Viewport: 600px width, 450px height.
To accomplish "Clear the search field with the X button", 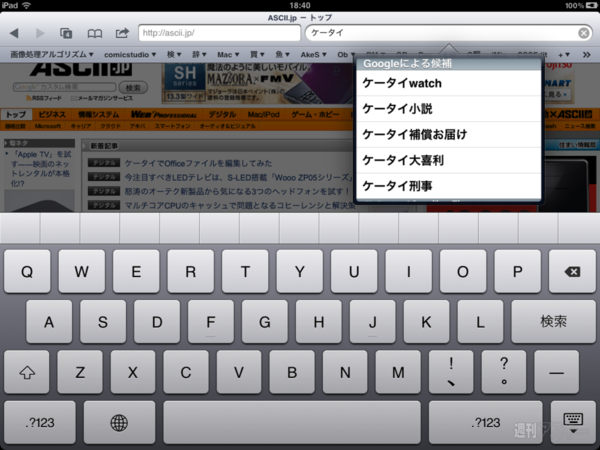I will coord(584,33).
